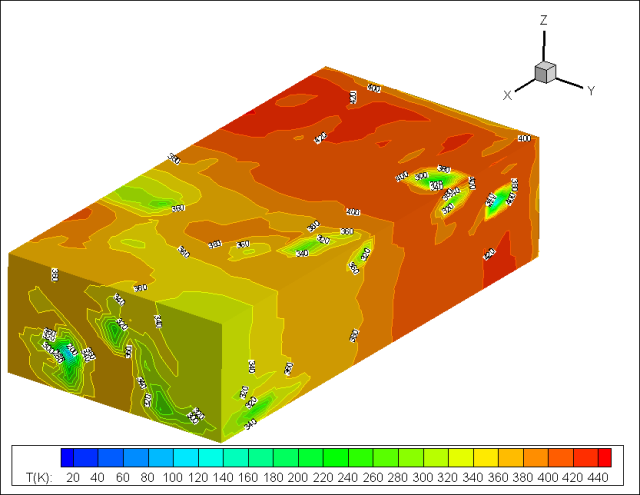This screenshot has height=495, width=640.
Task: Click the legend value 340
Action: (471, 479)
